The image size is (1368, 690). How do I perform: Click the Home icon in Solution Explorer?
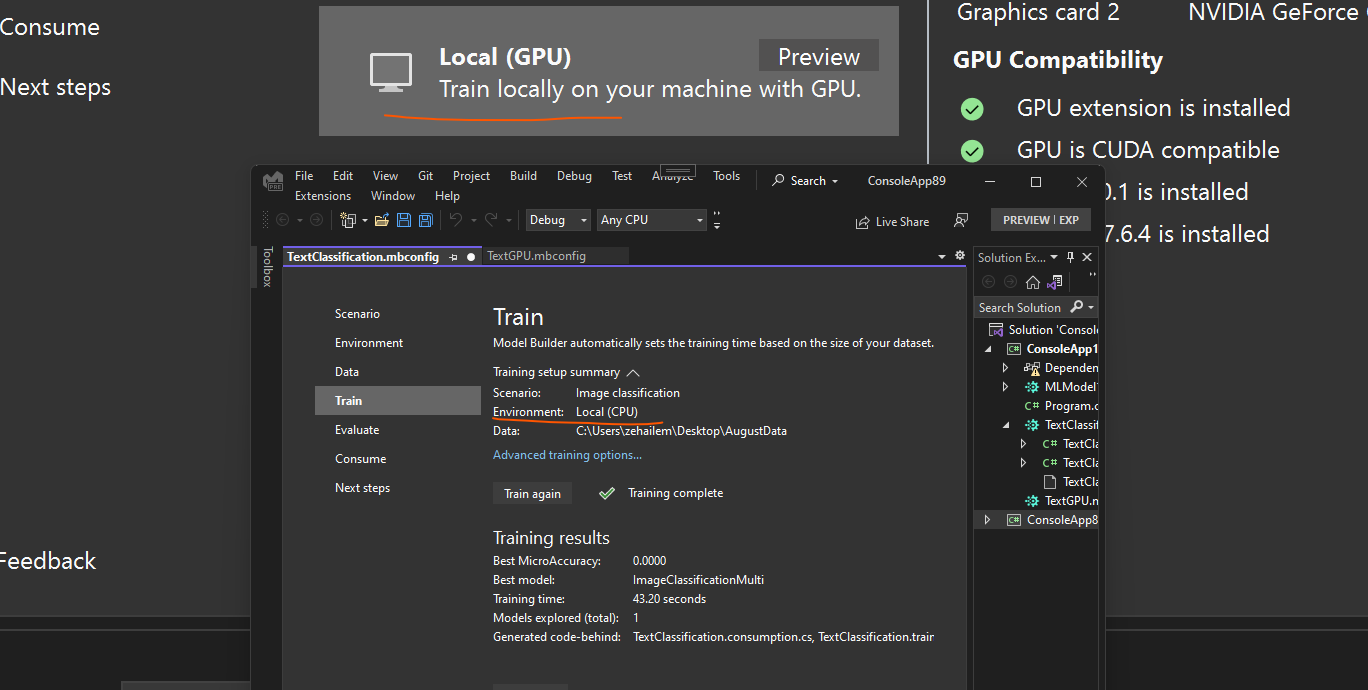[1033, 282]
